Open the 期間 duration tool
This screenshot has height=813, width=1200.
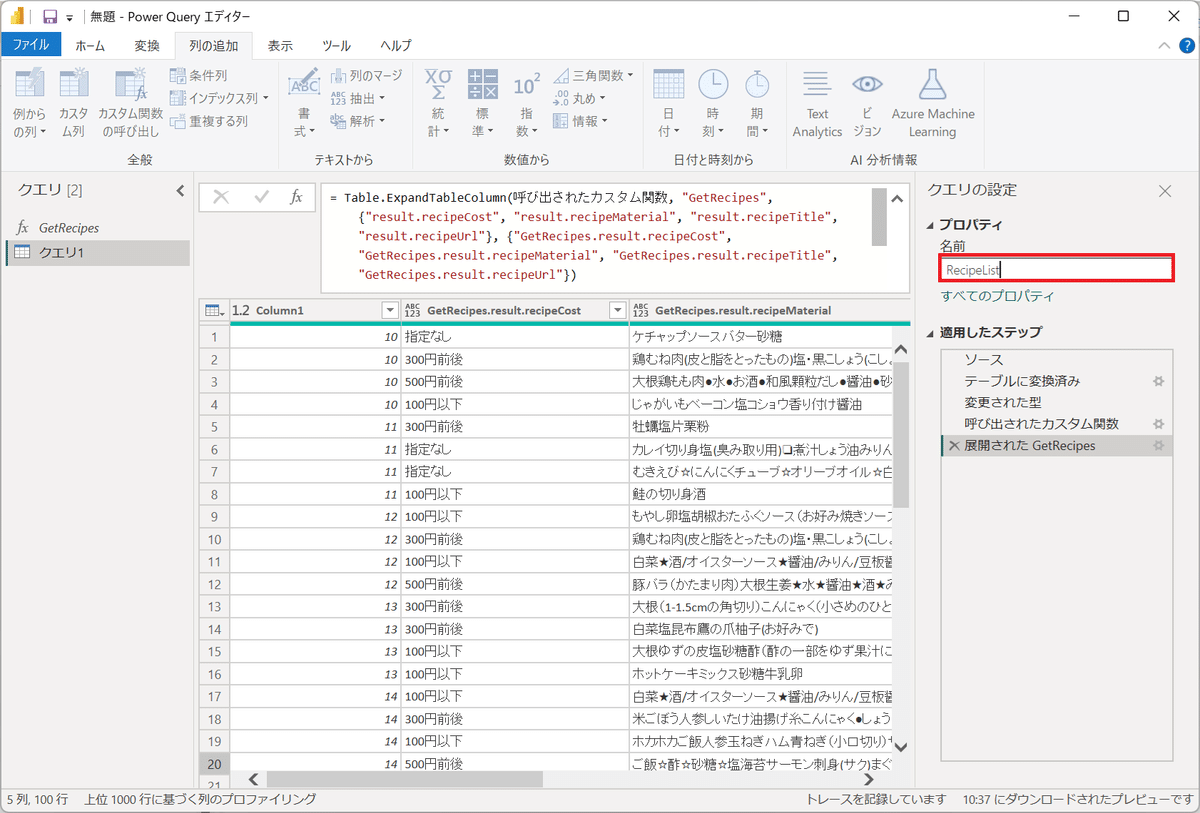point(758,104)
